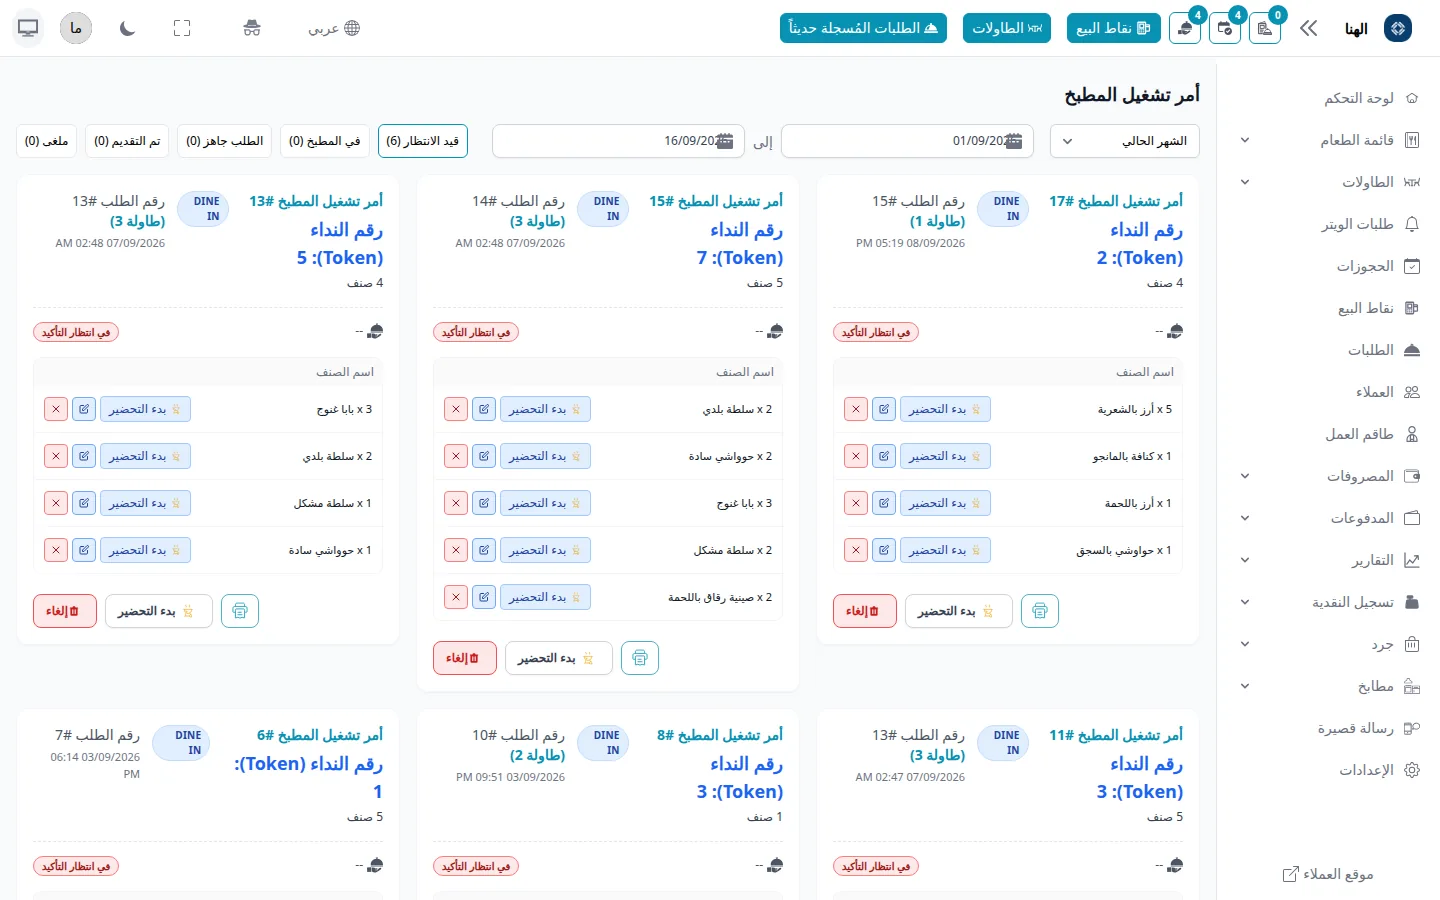Image resolution: width=1440 pixels, height=900 pixels.
Task: Click the الطاولات button in the header
Action: 1007,28
